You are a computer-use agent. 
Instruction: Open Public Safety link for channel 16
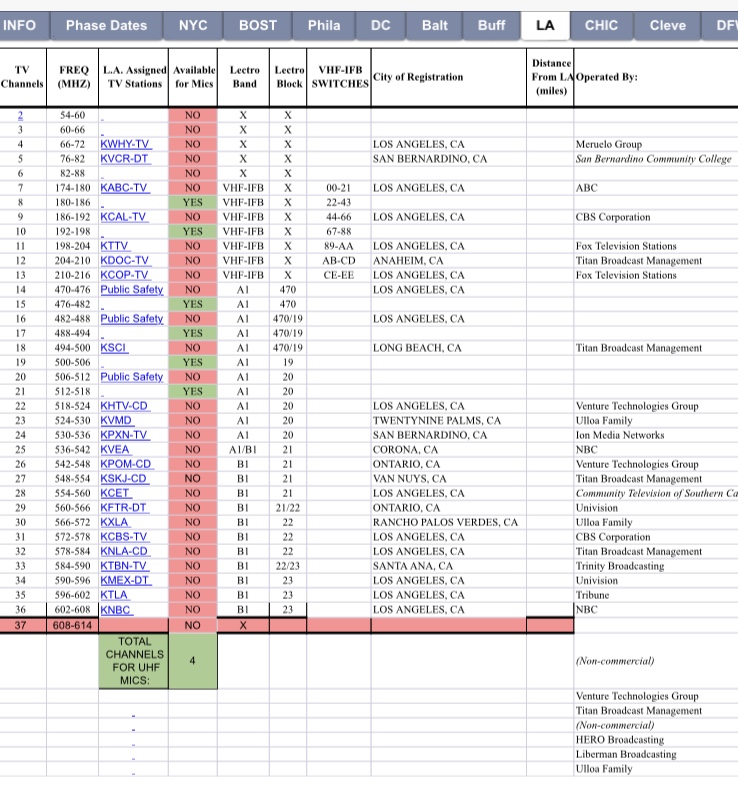[132, 319]
